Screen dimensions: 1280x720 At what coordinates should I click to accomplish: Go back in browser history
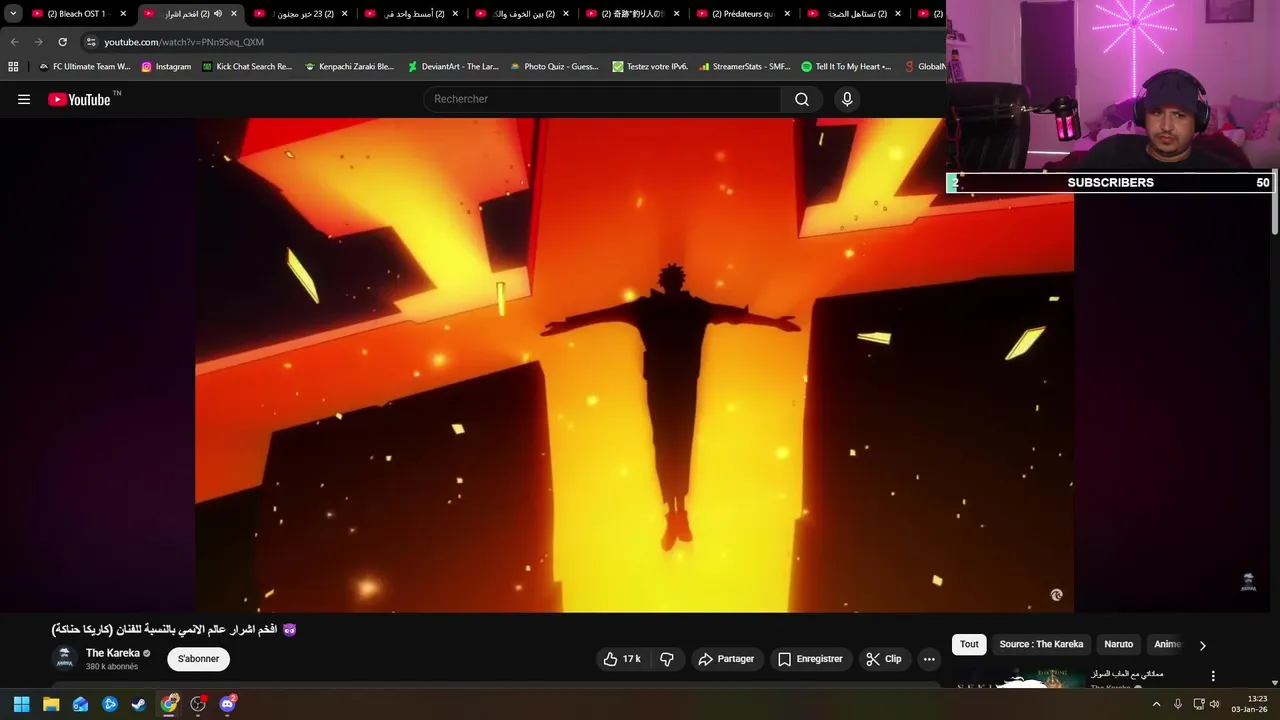[x=14, y=42]
